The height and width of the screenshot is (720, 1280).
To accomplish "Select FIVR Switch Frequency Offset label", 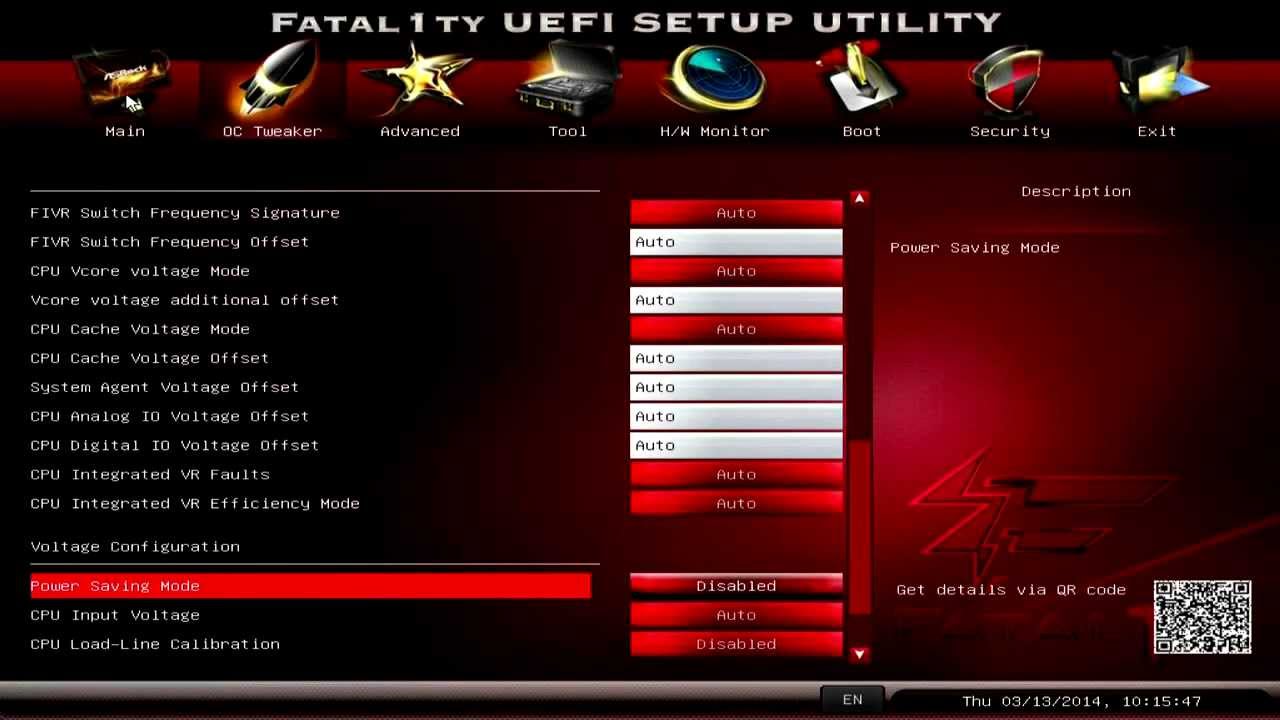I will (169, 242).
